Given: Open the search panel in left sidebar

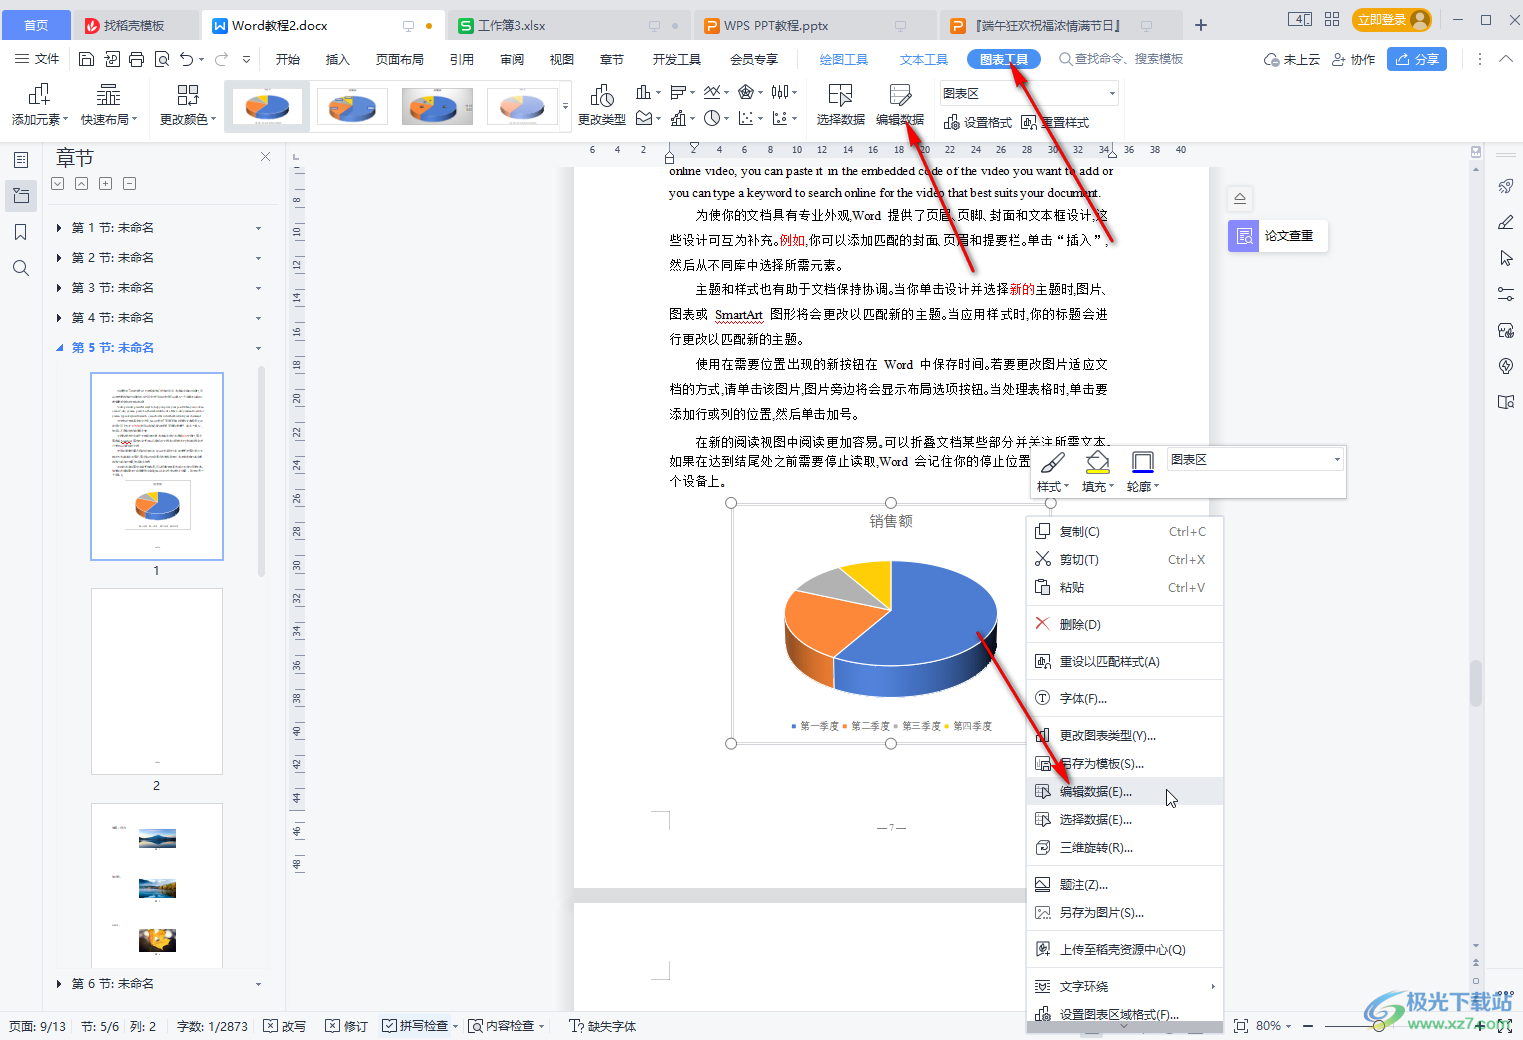Looking at the screenshot, I should (x=21, y=268).
